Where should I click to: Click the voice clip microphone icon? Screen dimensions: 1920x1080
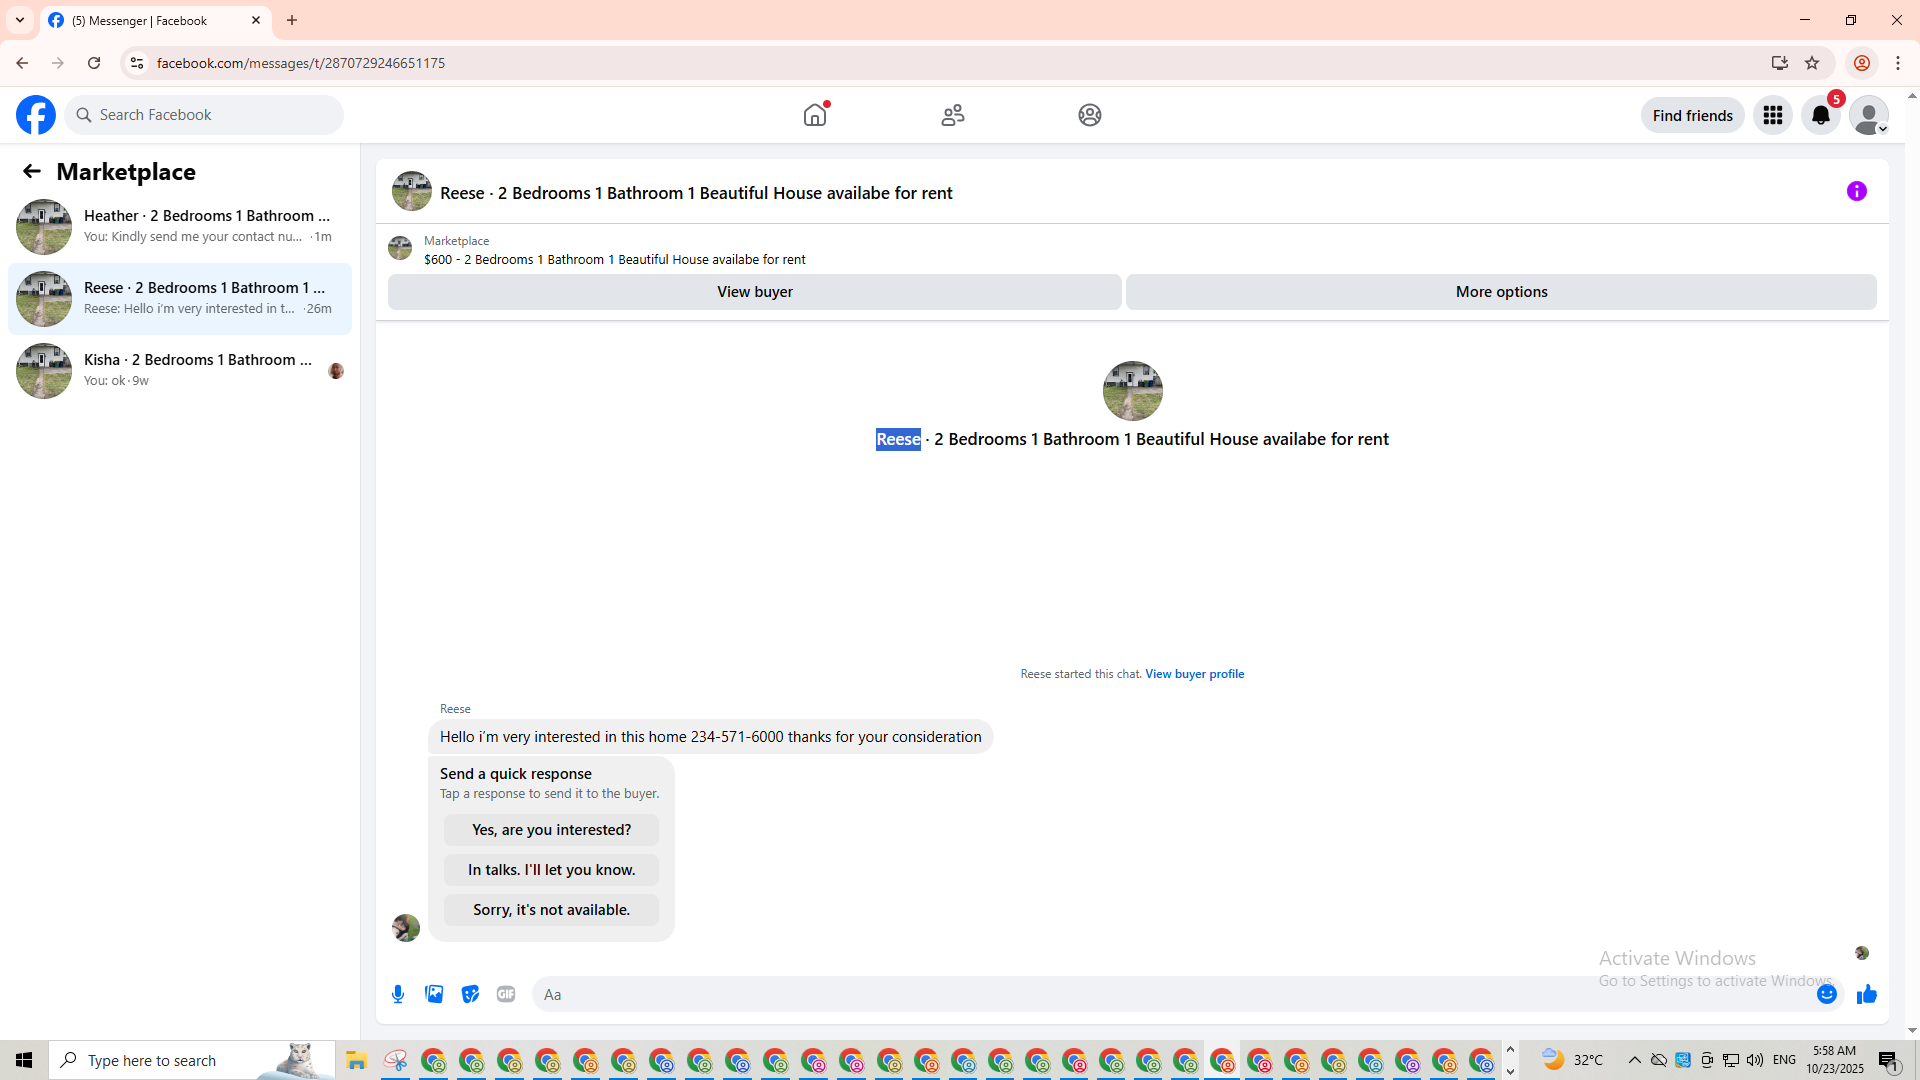tap(398, 994)
